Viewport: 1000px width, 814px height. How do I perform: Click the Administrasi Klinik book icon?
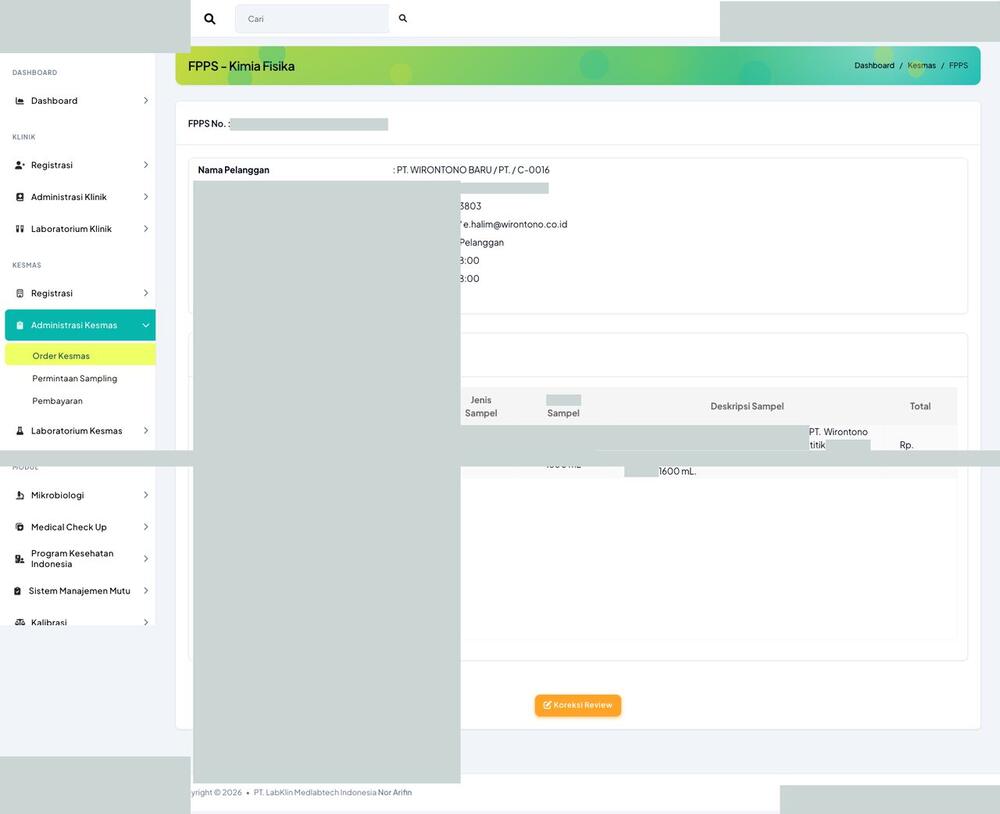pos(20,197)
